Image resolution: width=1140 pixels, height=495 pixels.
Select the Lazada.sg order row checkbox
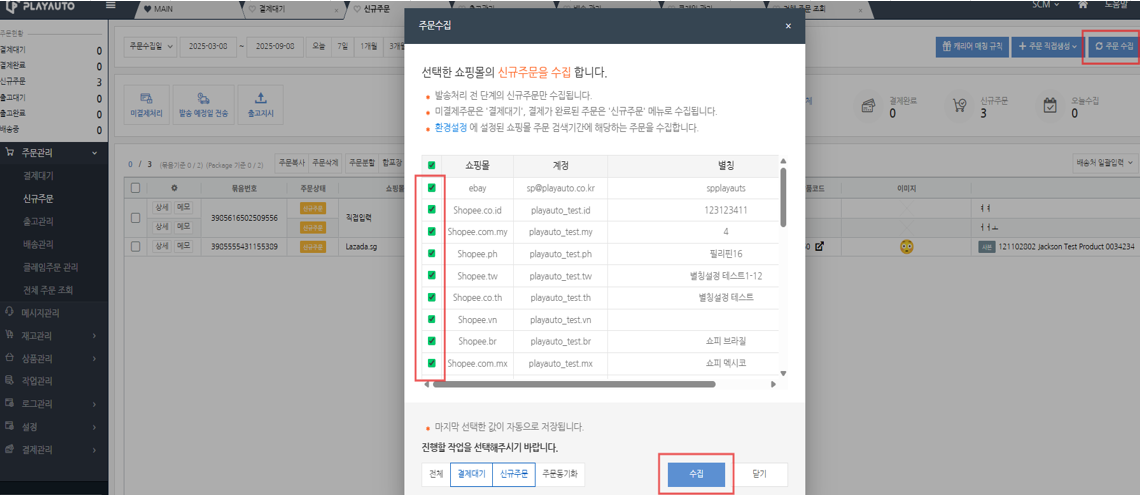(x=135, y=246)
